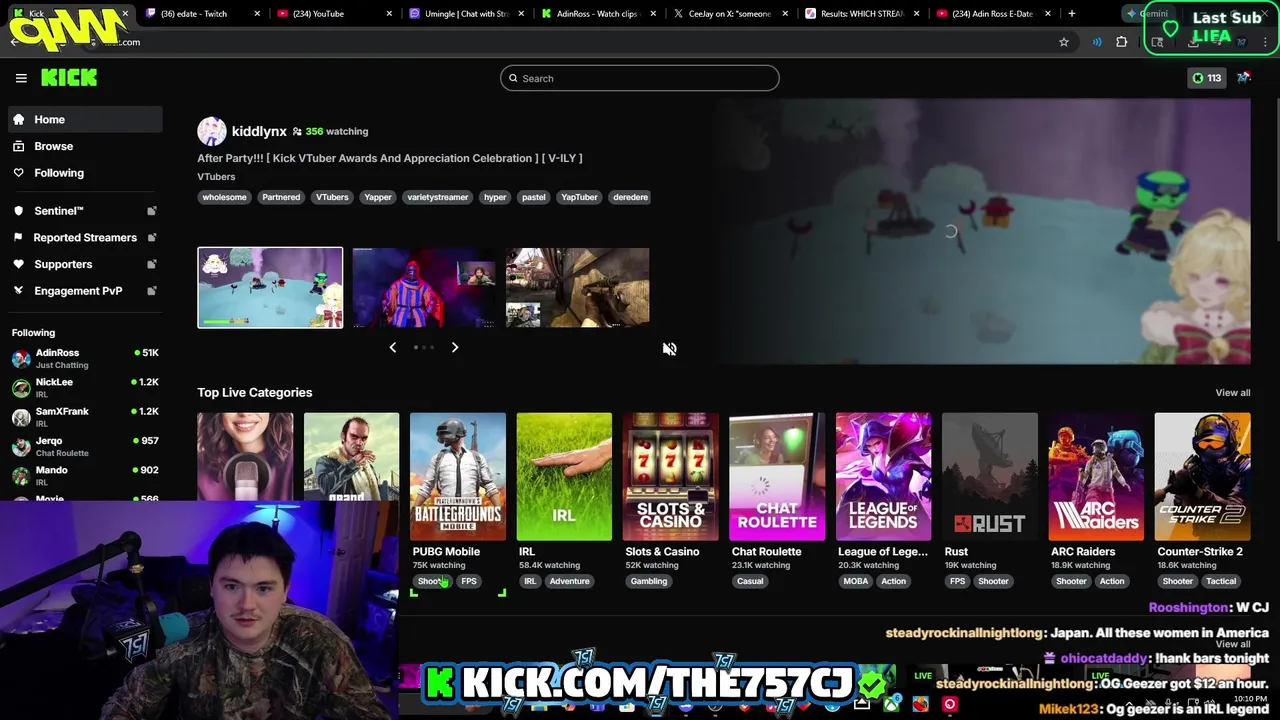Click the varietystreamer tag
Image resolution: width=1280 pixels, height=720 pixels.
[438, 197]
